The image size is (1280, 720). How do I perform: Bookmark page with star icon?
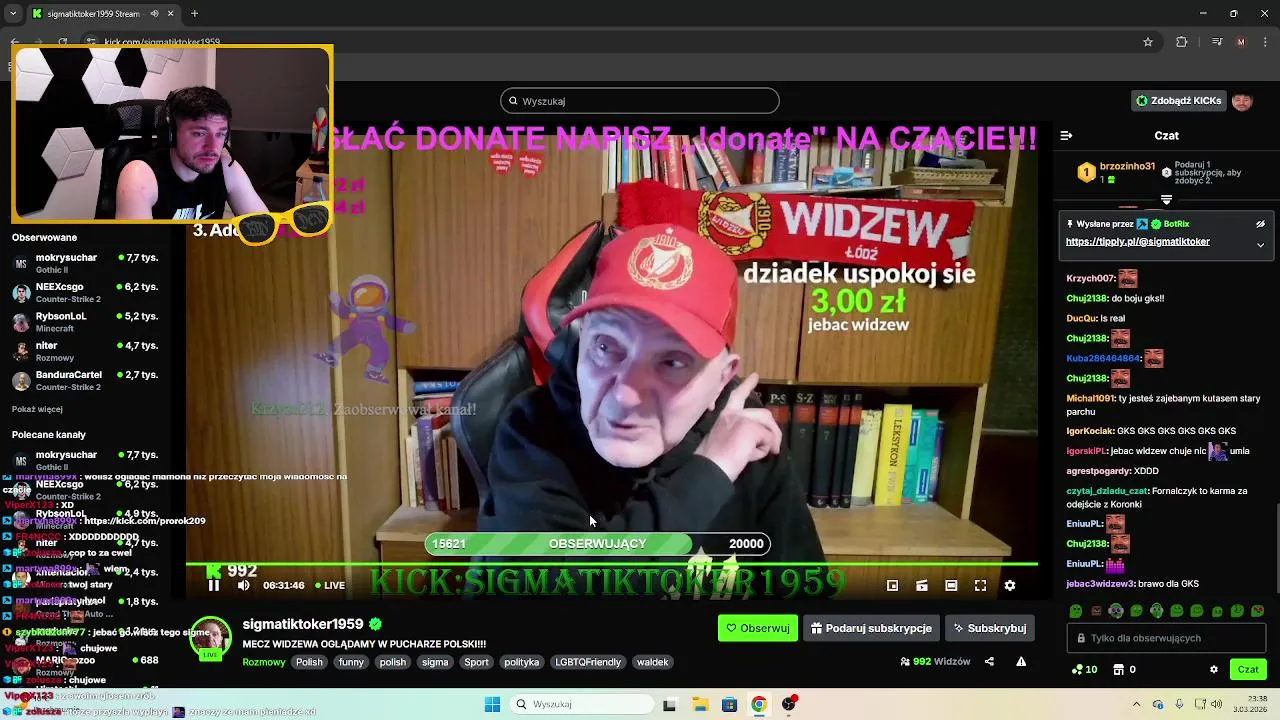point(1148,42)
